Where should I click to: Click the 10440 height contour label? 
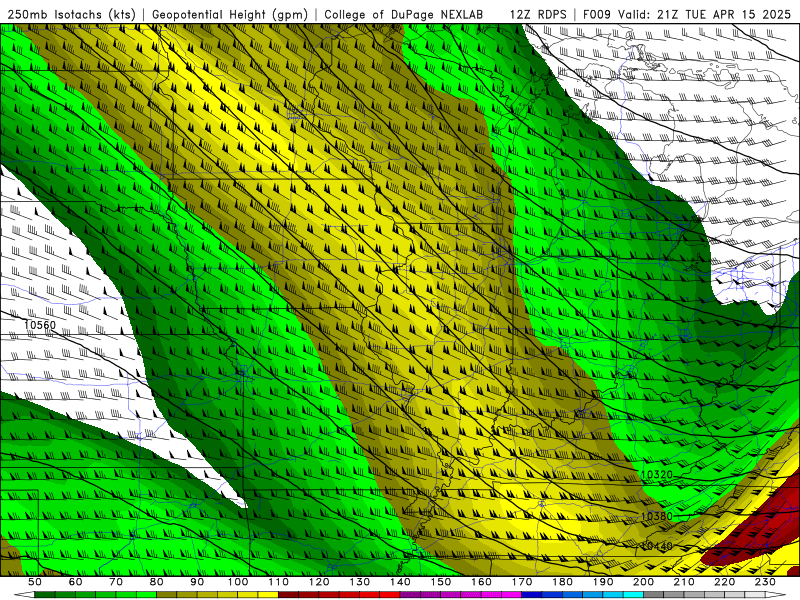click(x=657, y=546)
